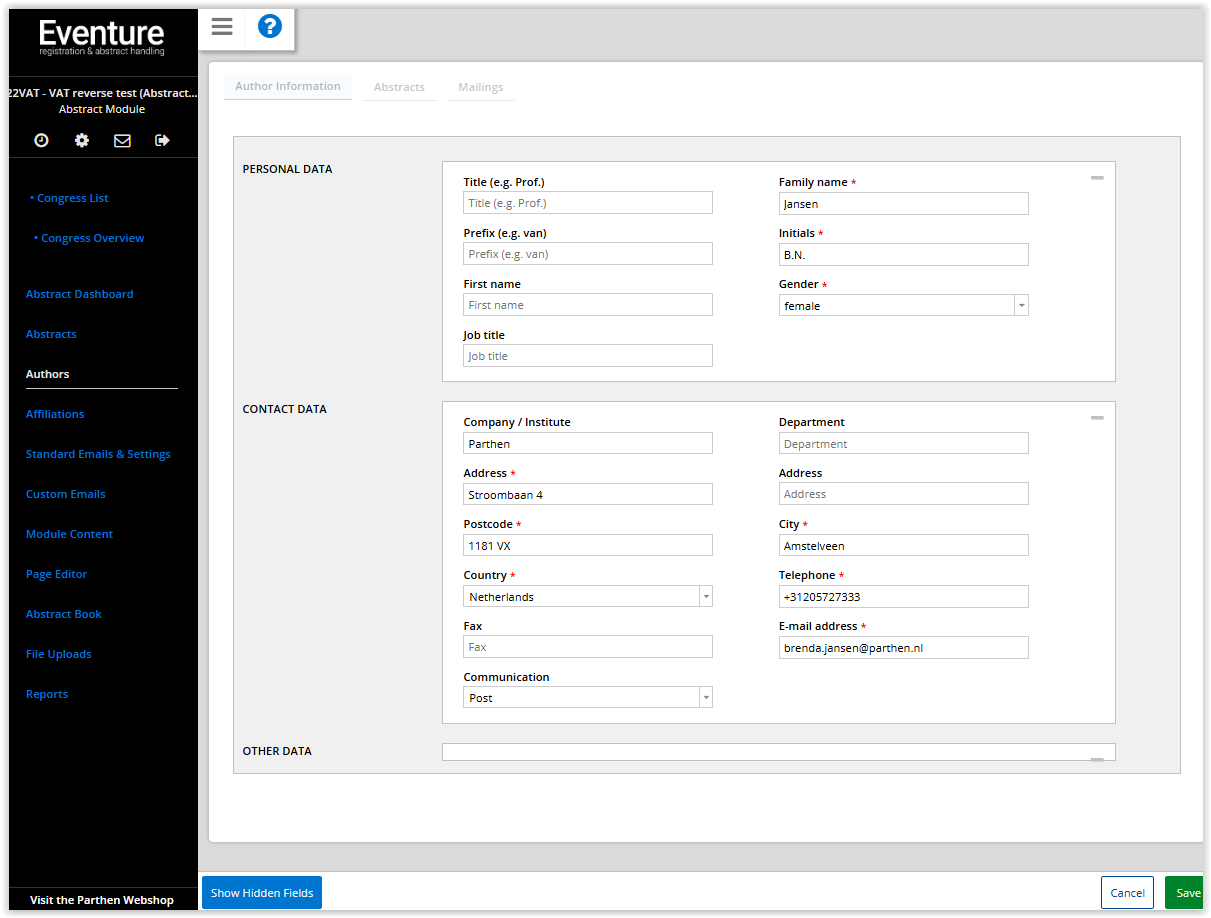The image size is (1211, 918).
Task: Collapse the Personal Data section
Action: coord(1097,178)
